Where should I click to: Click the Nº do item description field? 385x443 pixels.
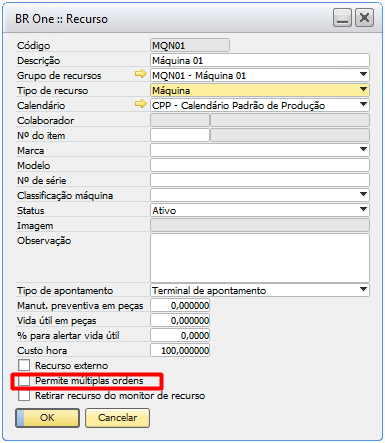pyautogui.click(x=290, y=135)
